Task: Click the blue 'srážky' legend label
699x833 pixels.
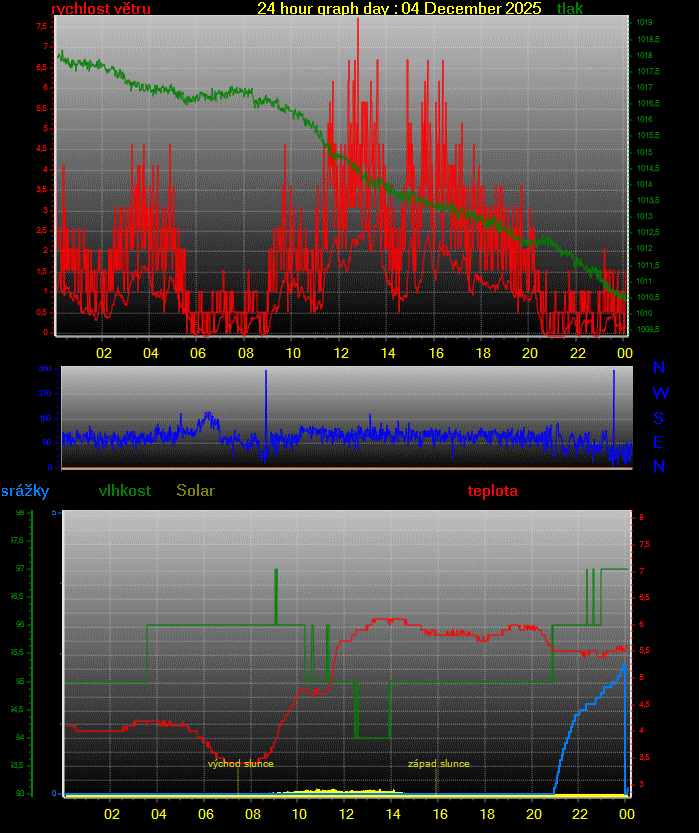Action: click(25, 491)
